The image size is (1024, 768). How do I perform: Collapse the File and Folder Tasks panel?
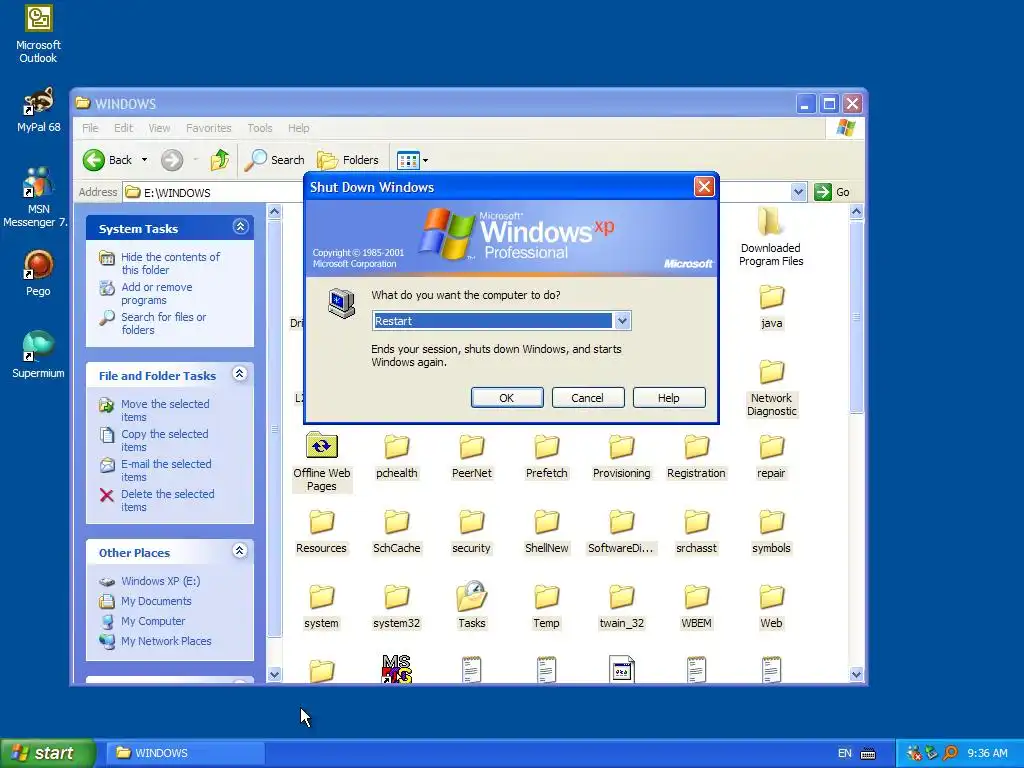[x=240, y=374]
